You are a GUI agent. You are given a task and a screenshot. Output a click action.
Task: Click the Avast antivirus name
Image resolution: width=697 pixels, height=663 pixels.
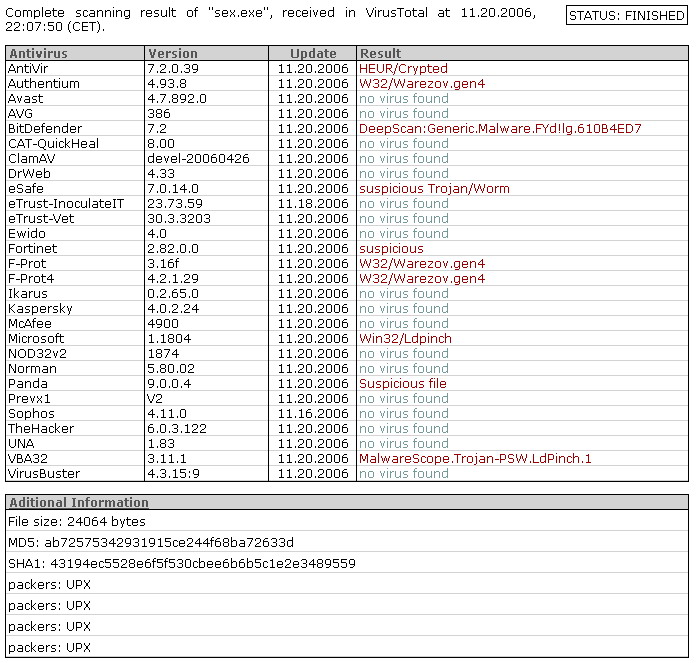point(26,99)
